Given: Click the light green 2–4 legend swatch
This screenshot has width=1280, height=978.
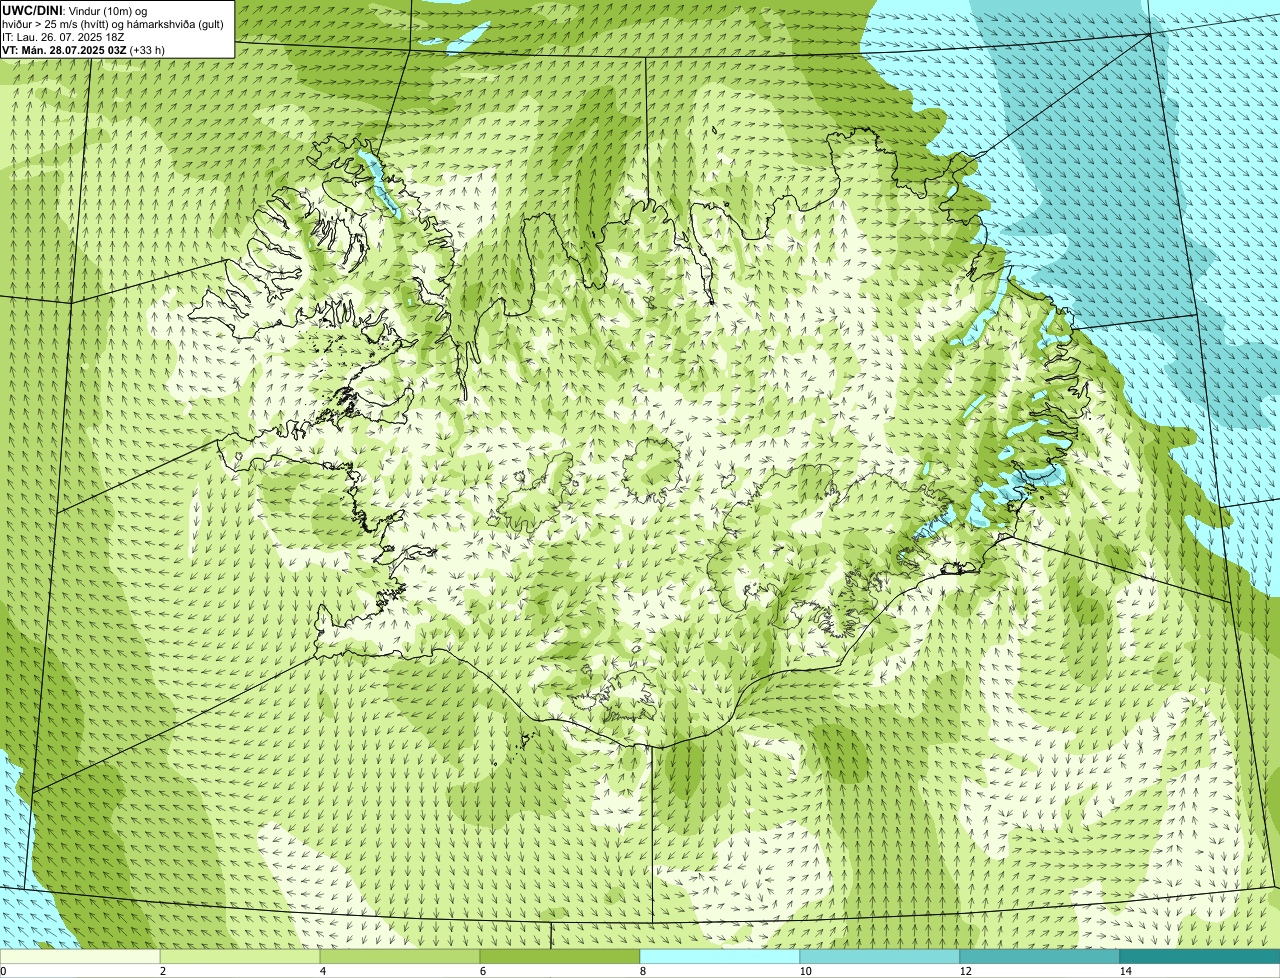Looking at the screenshot, I should click(240, 956).
